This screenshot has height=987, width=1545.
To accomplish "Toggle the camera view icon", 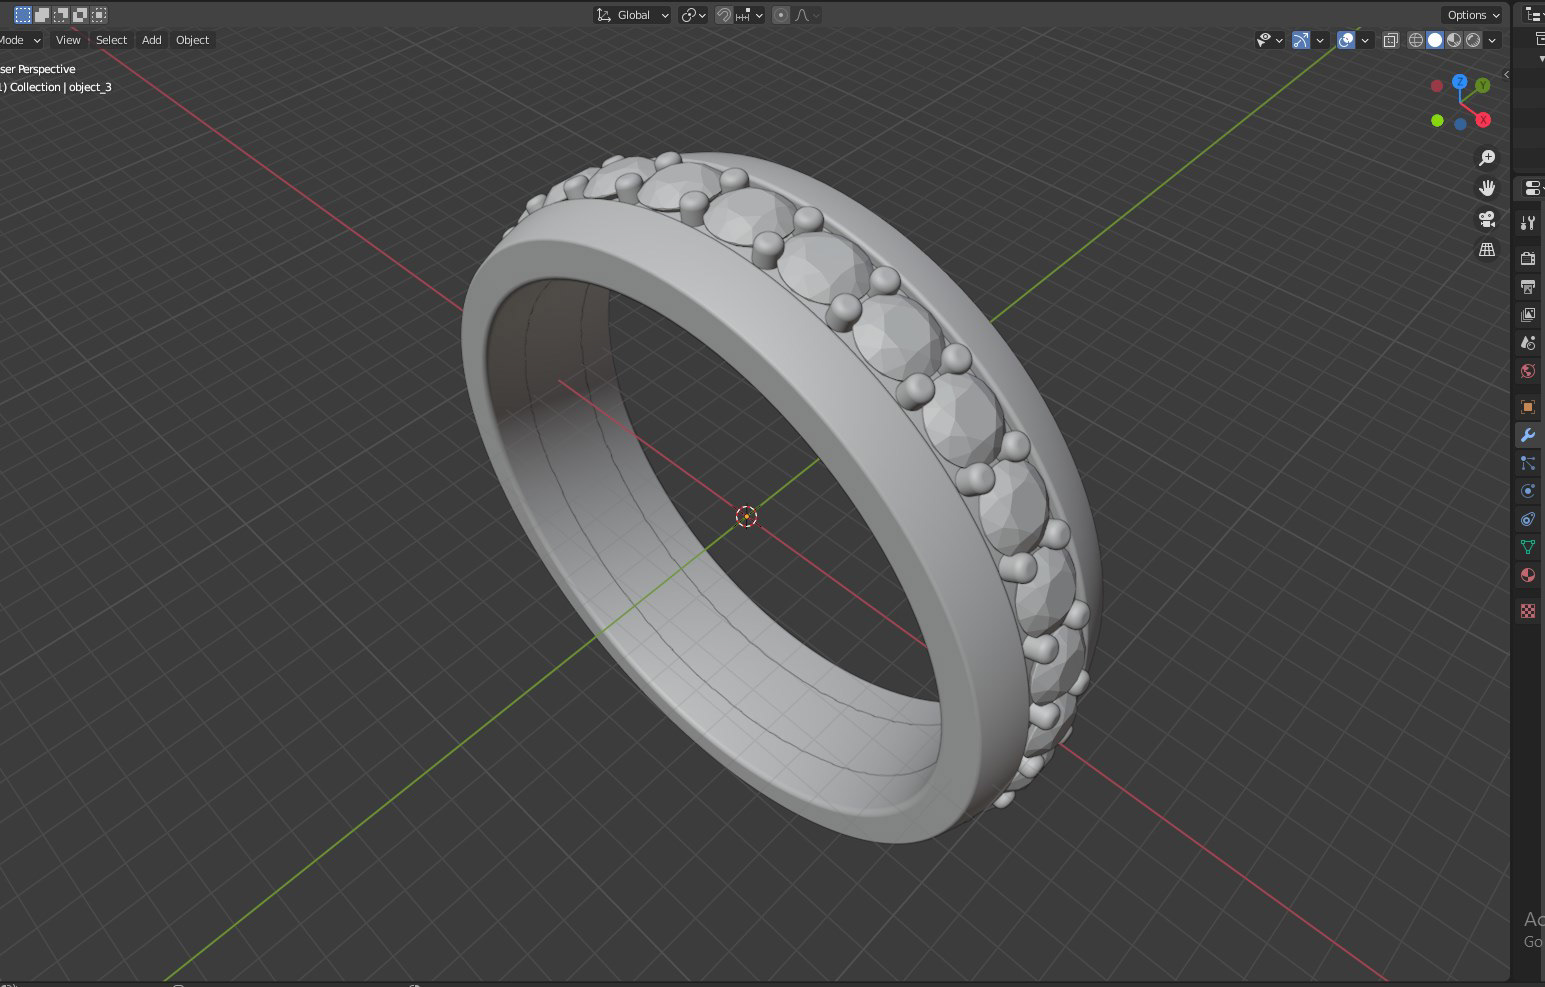I will [1487, 219].
